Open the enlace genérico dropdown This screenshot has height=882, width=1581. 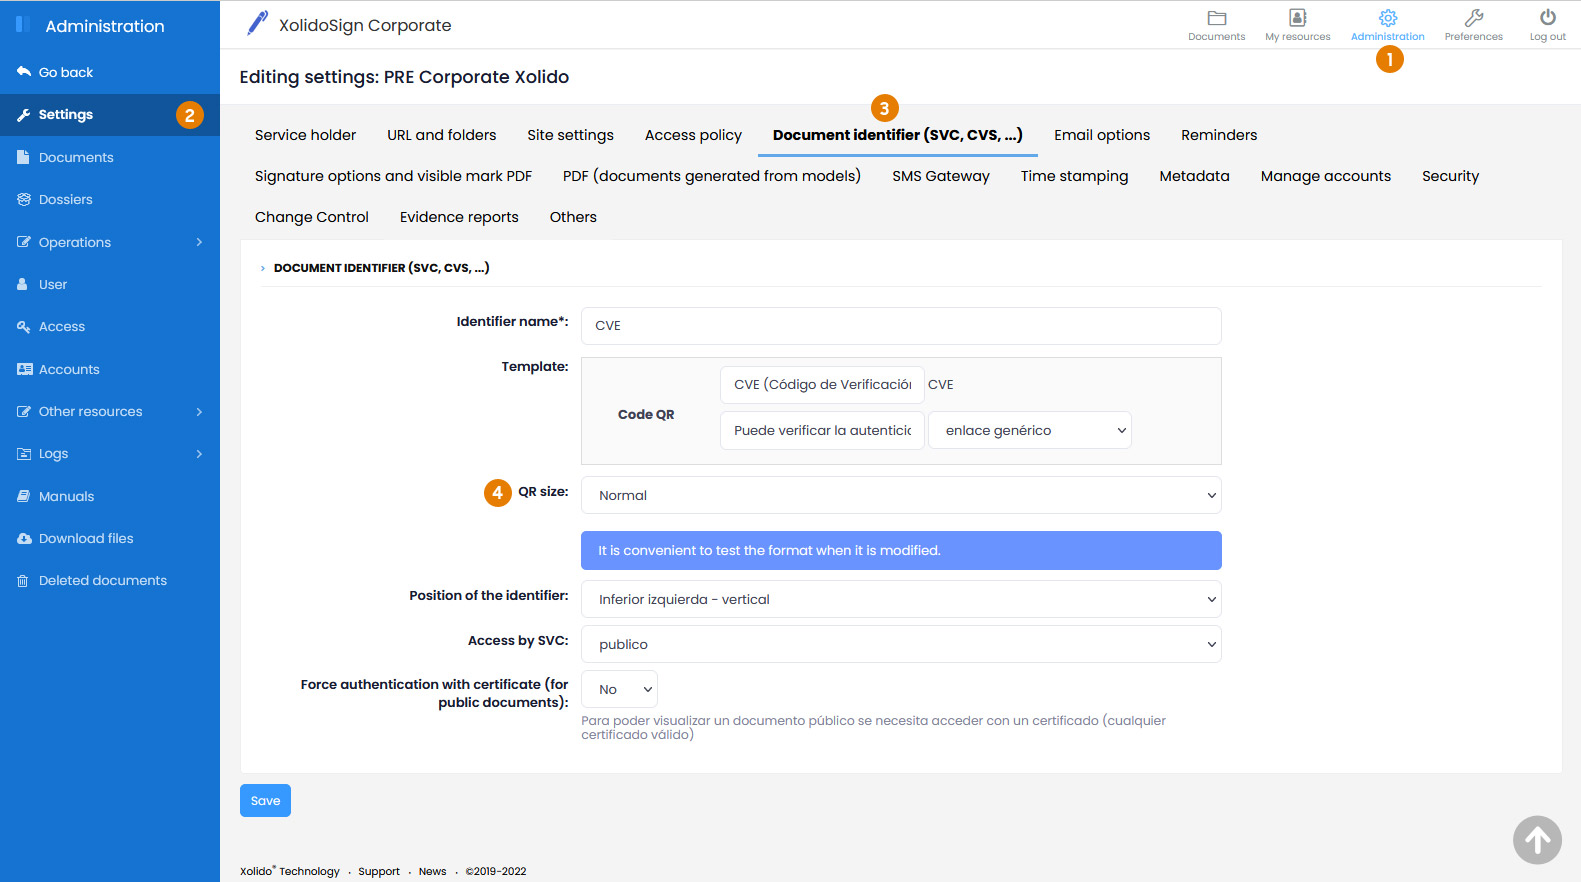pyautogui.click(x=1030, y=430)
